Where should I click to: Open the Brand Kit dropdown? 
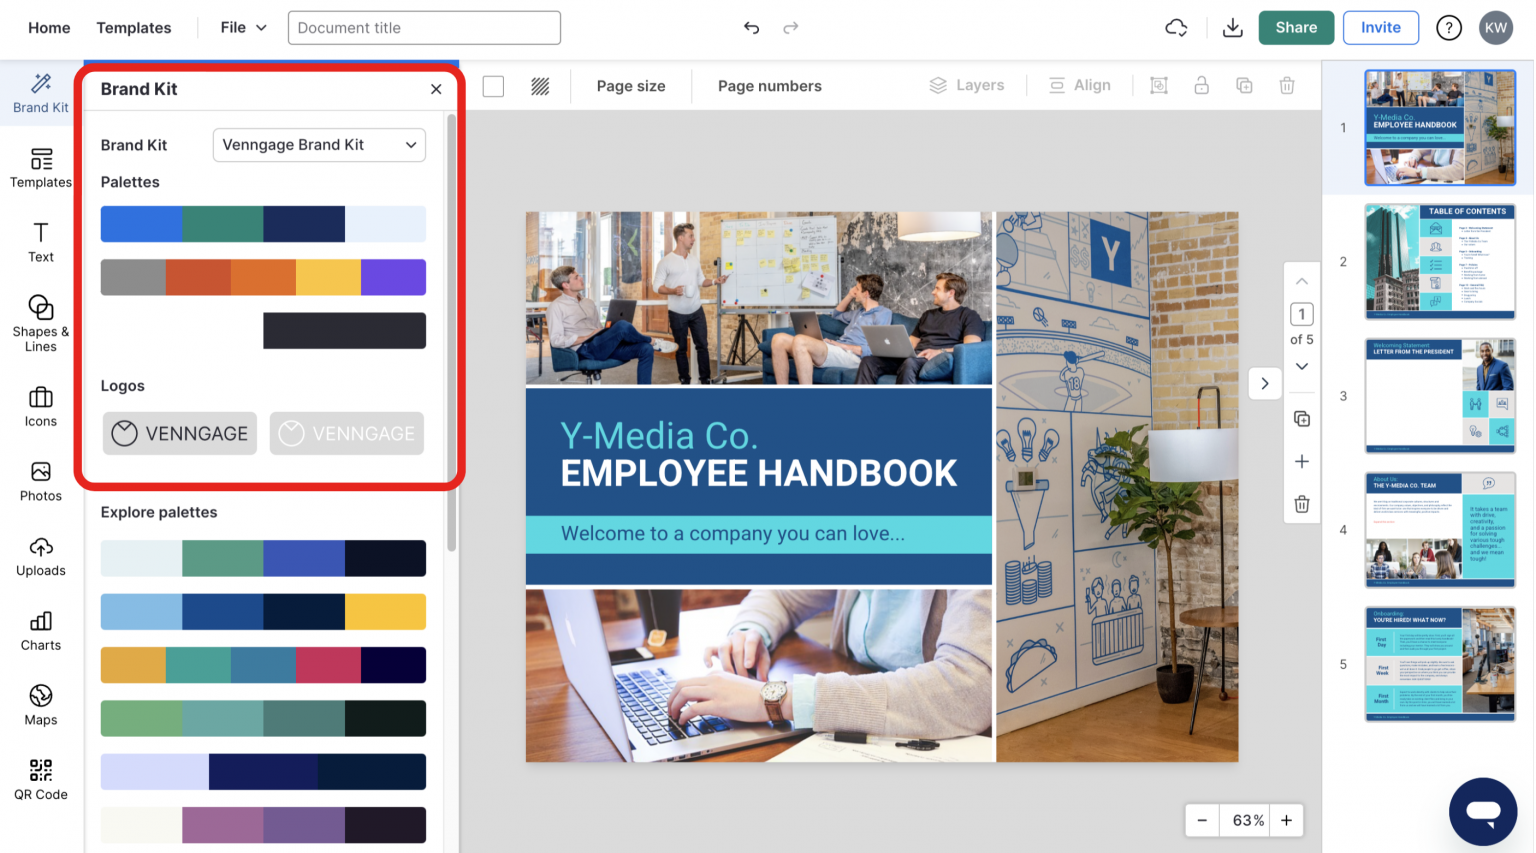318,145
